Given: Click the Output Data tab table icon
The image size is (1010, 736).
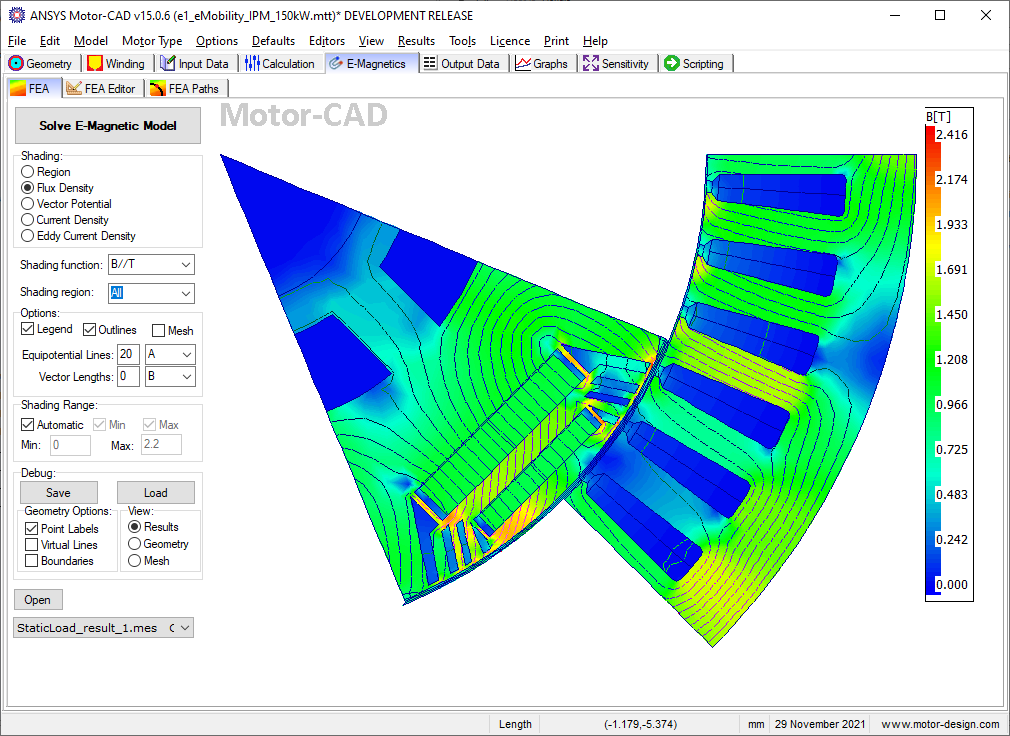Looking at the screenshot, I should point(430,63).
